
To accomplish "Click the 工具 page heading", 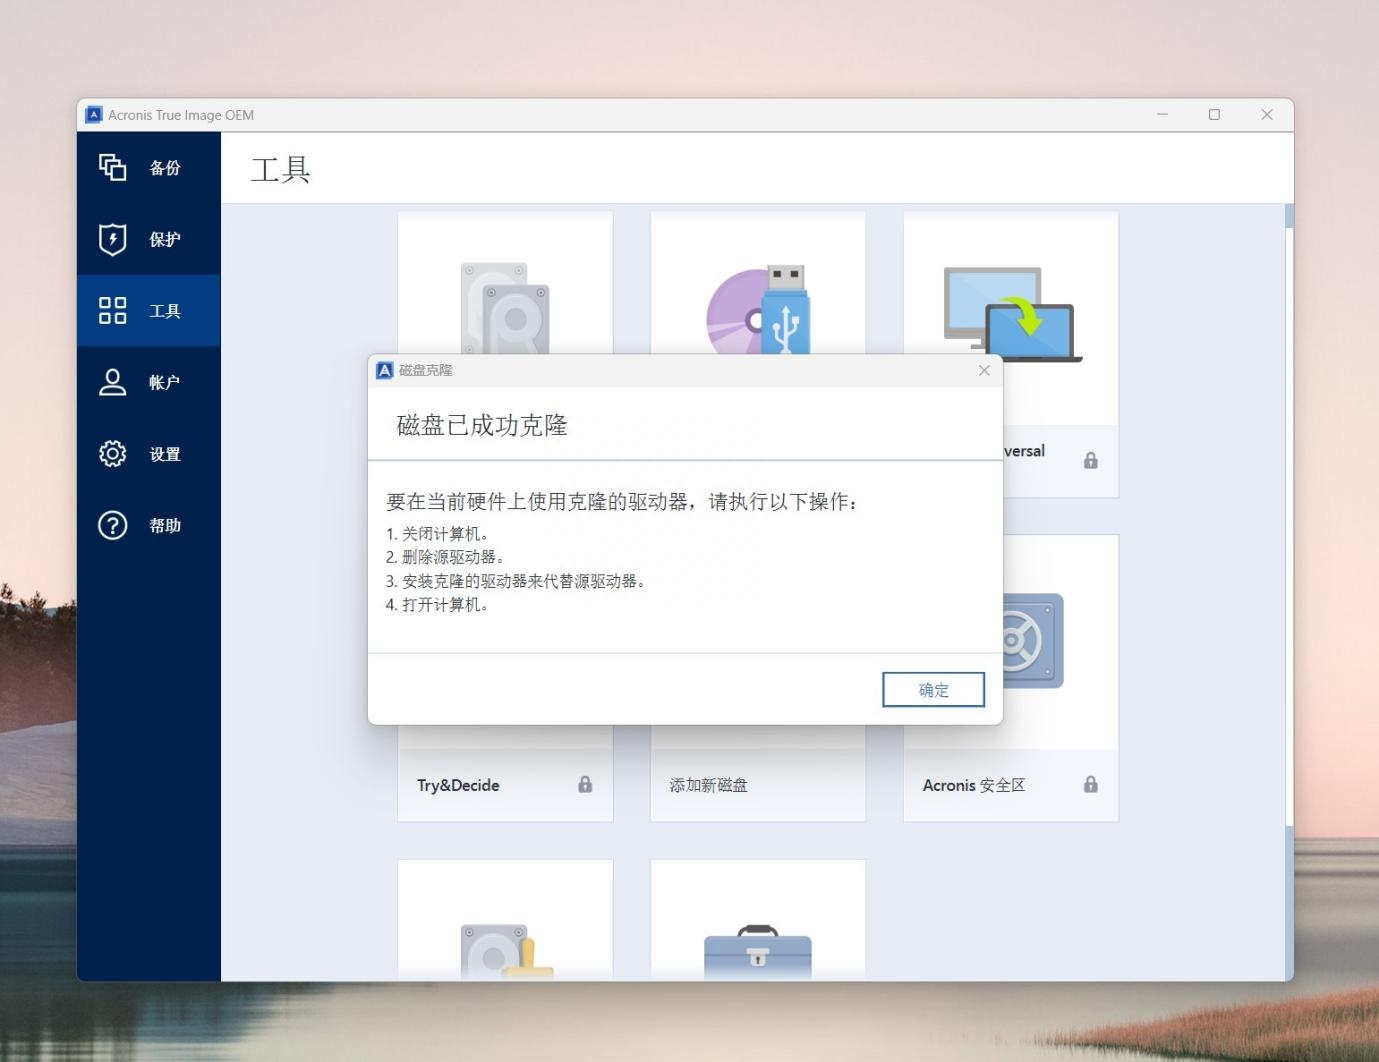I will coord(280,169).
